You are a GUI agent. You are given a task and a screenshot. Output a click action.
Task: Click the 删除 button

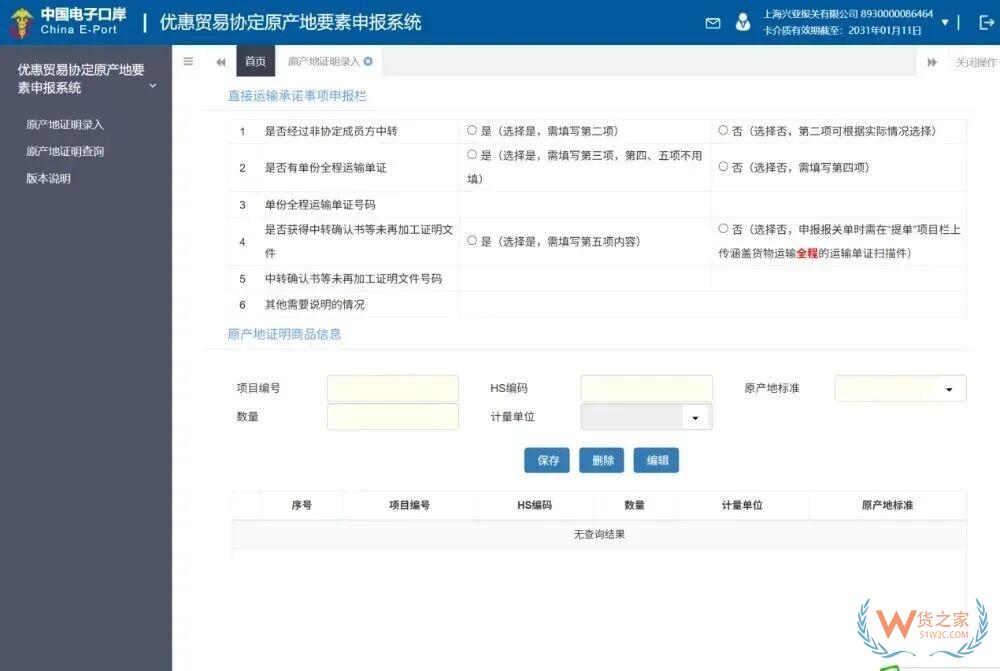point(601,460)
